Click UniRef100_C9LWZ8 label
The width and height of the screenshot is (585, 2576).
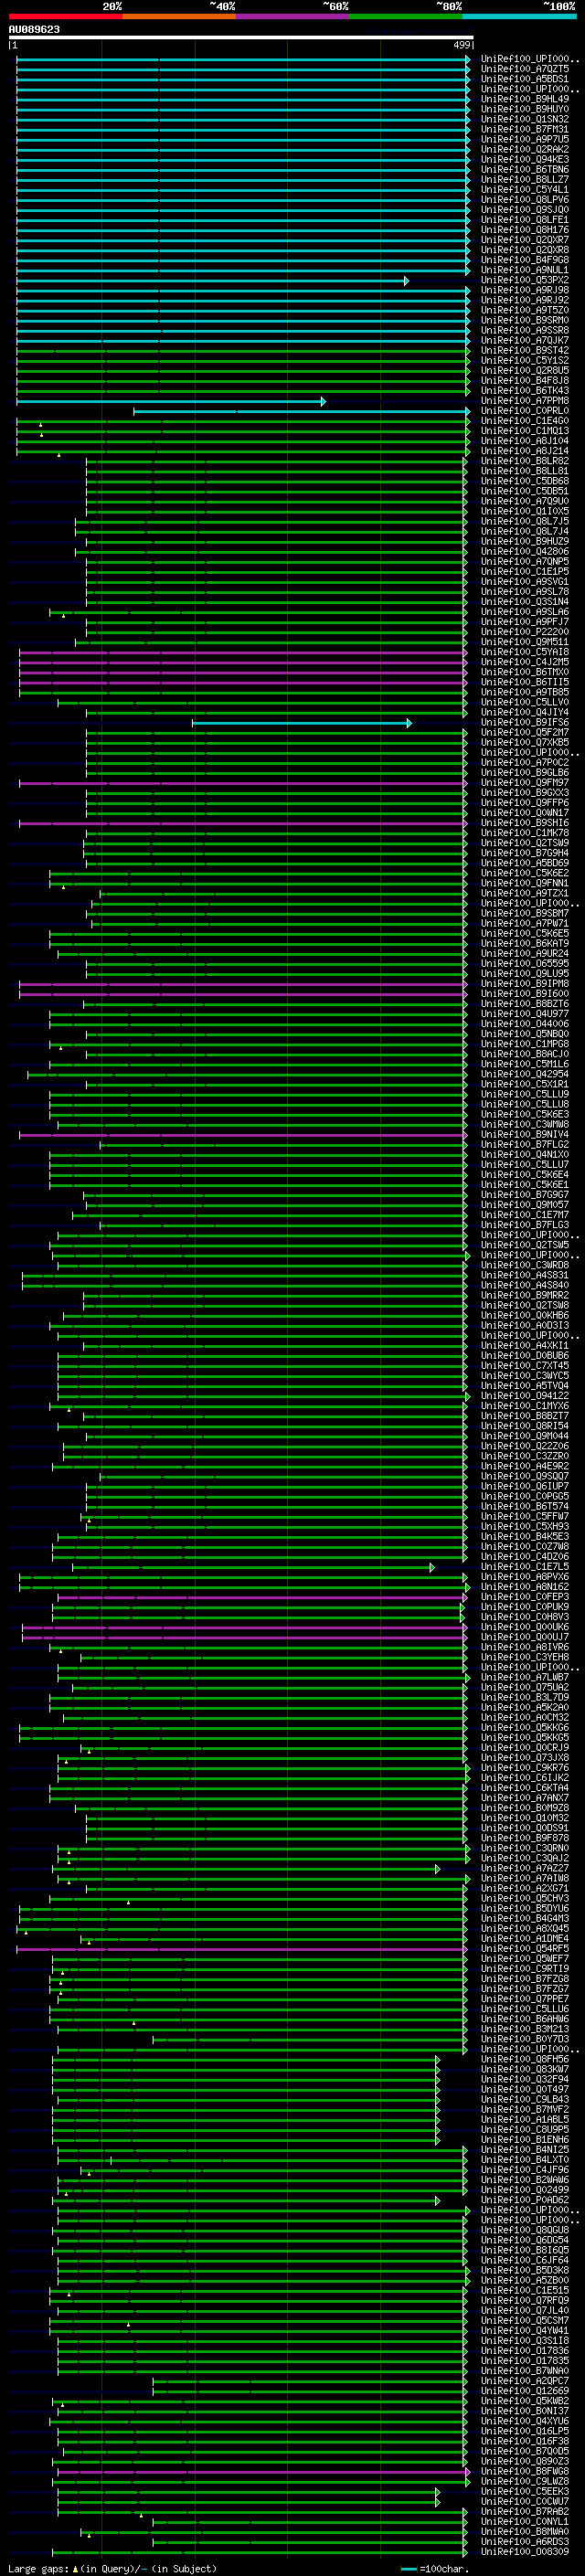[x=525, y=2481]
